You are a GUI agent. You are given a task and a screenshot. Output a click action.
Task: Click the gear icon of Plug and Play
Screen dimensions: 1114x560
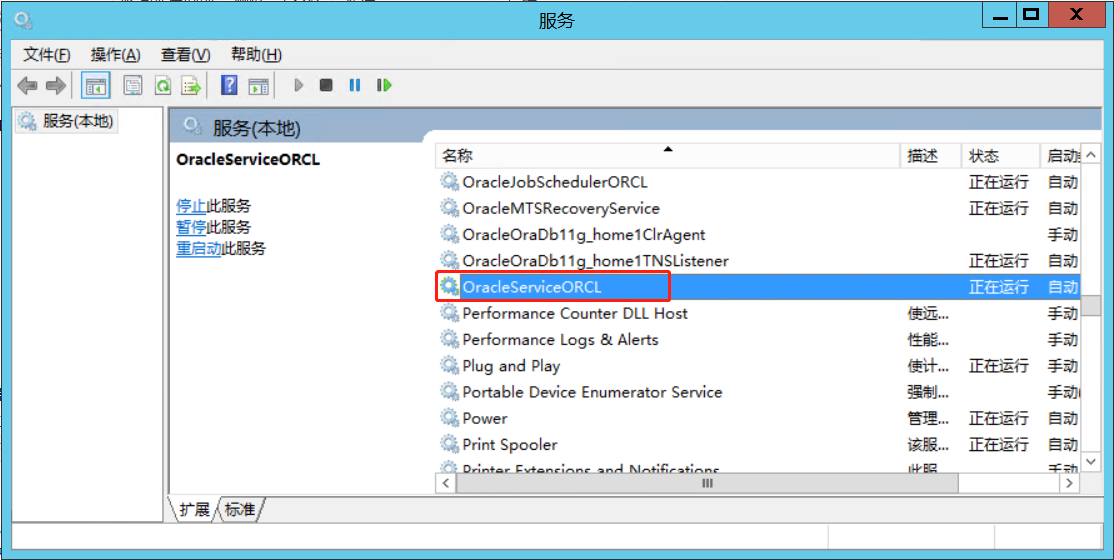point(450,366)
